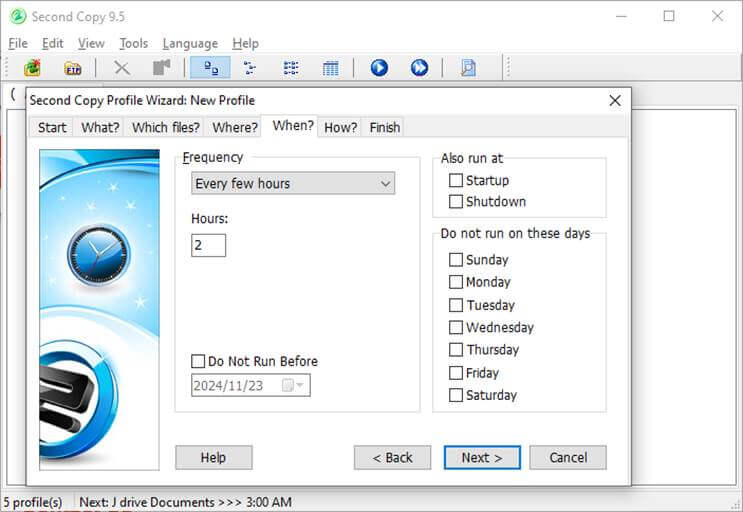Image resolution: width=743 pixels, height=512 pixels.
Task: Switch to the Which files? tab
Action: click(166, 127)
